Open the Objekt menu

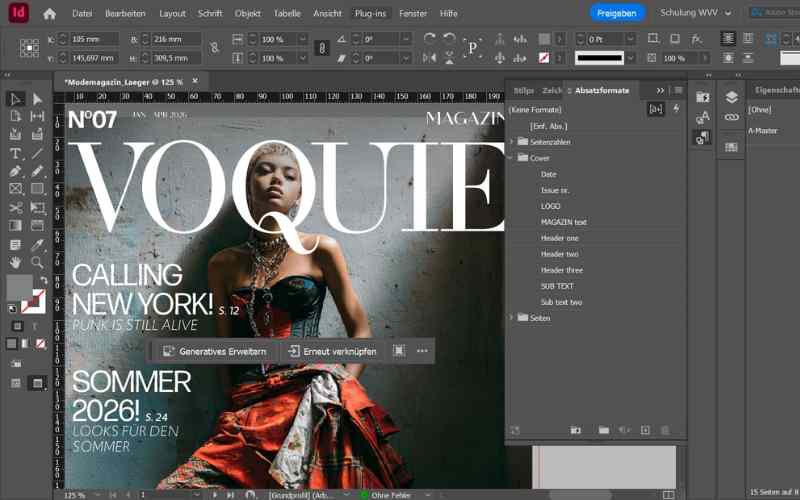click(x=248, y=14)
